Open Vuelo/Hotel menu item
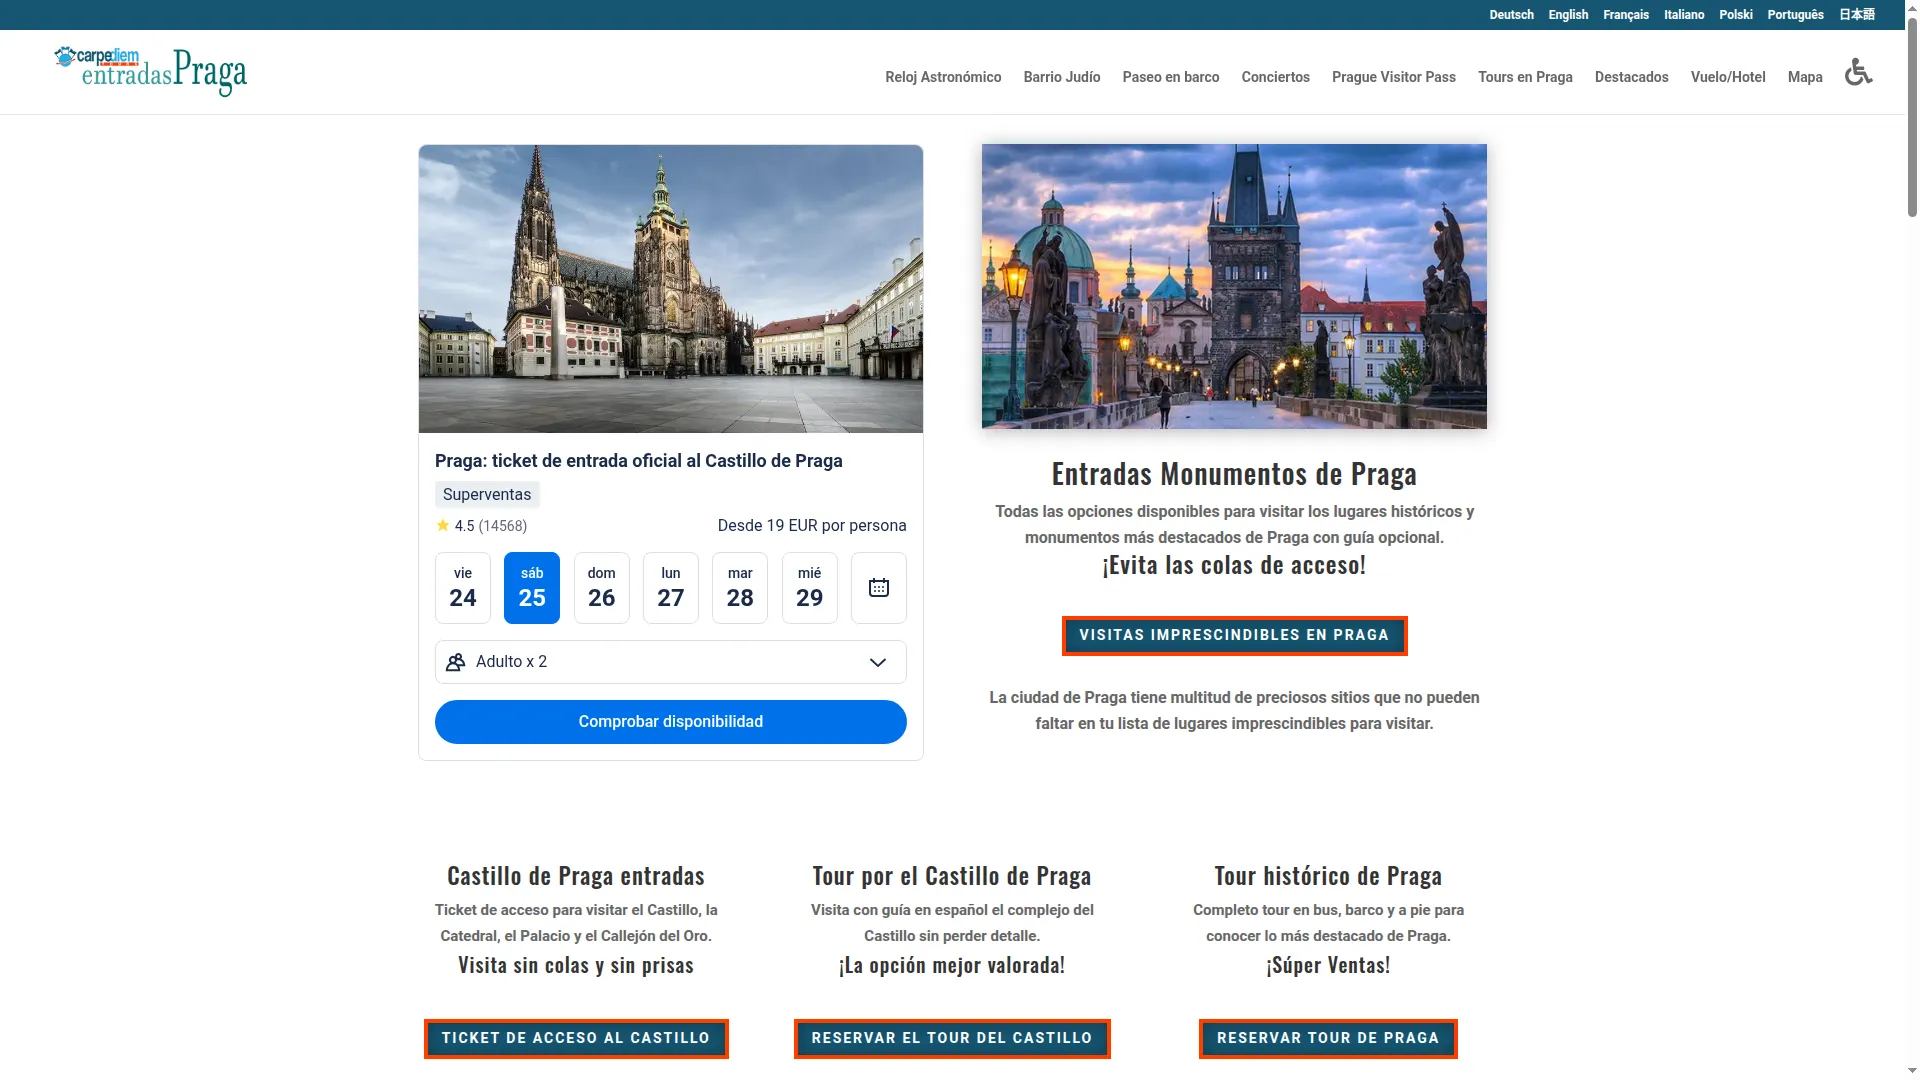This screenshot has width=1920, height=1080. [1728, 77]
